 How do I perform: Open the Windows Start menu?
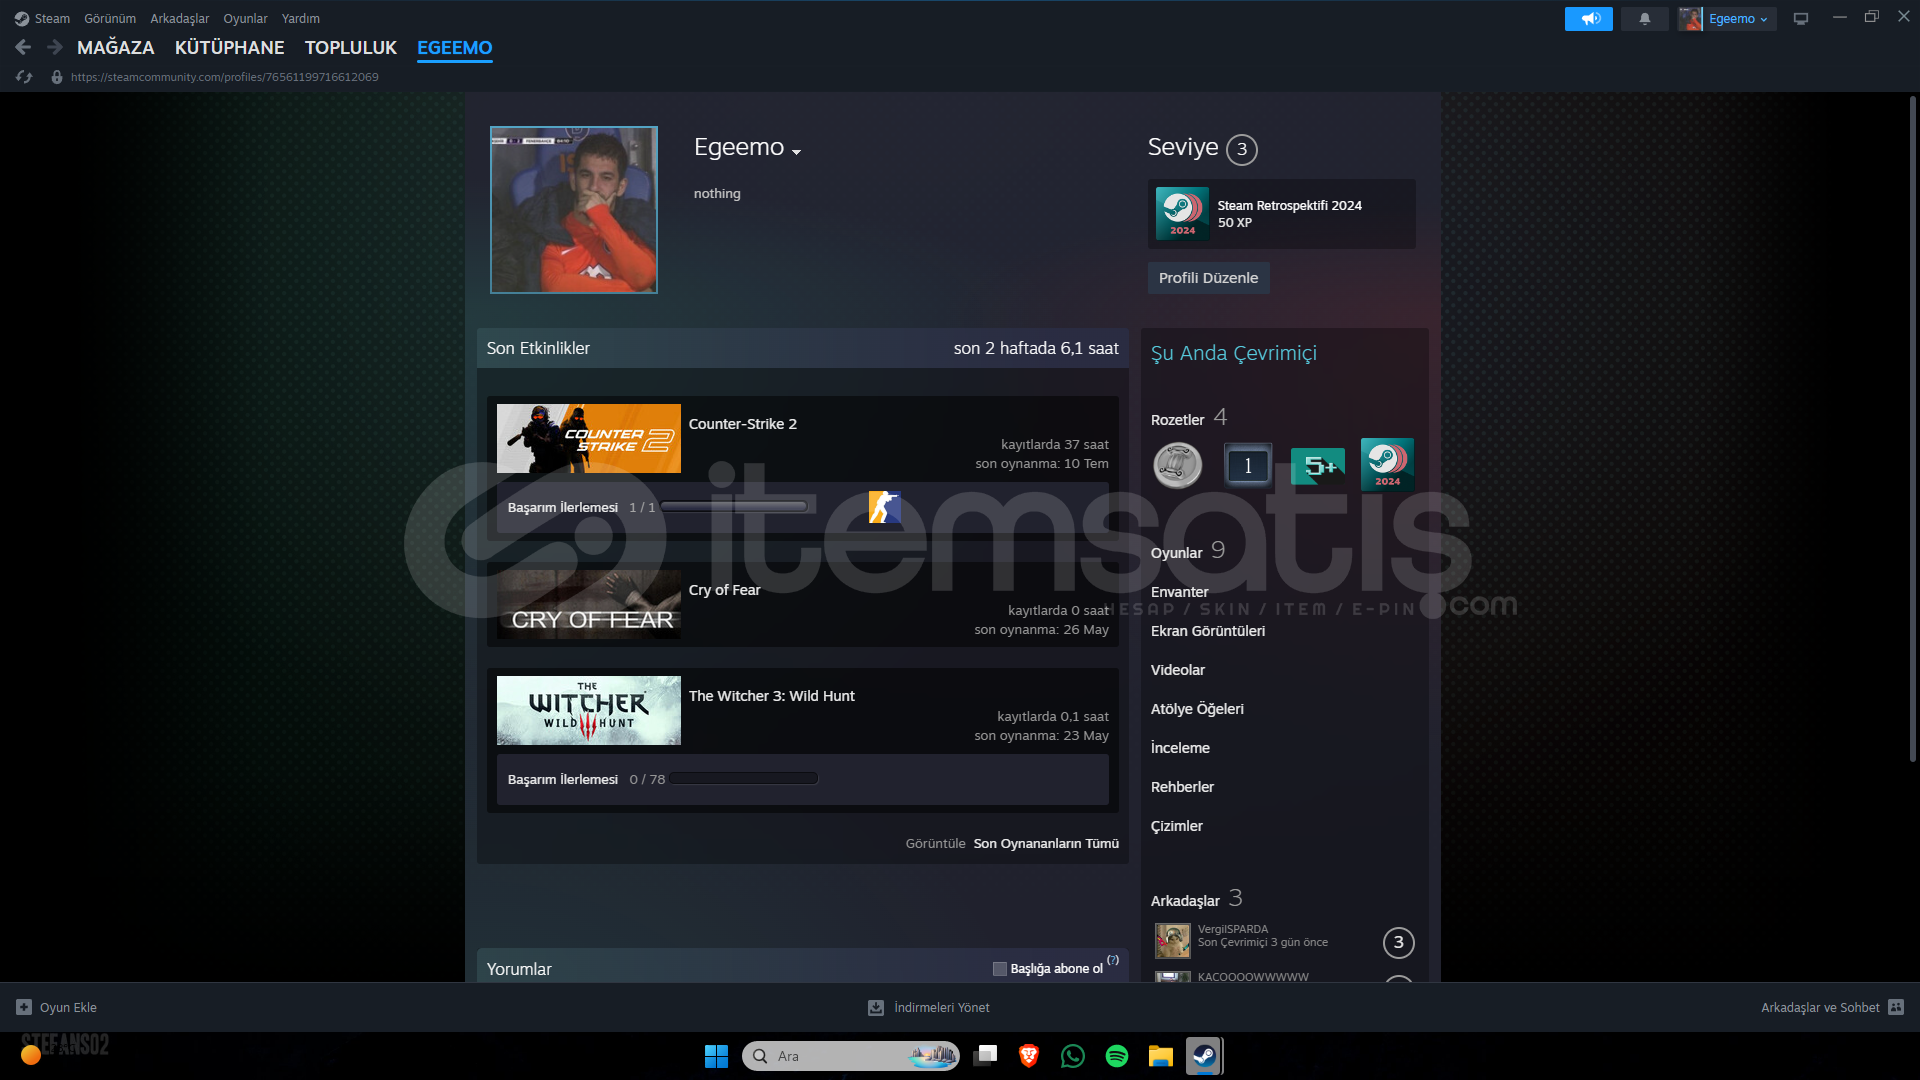716,1056
